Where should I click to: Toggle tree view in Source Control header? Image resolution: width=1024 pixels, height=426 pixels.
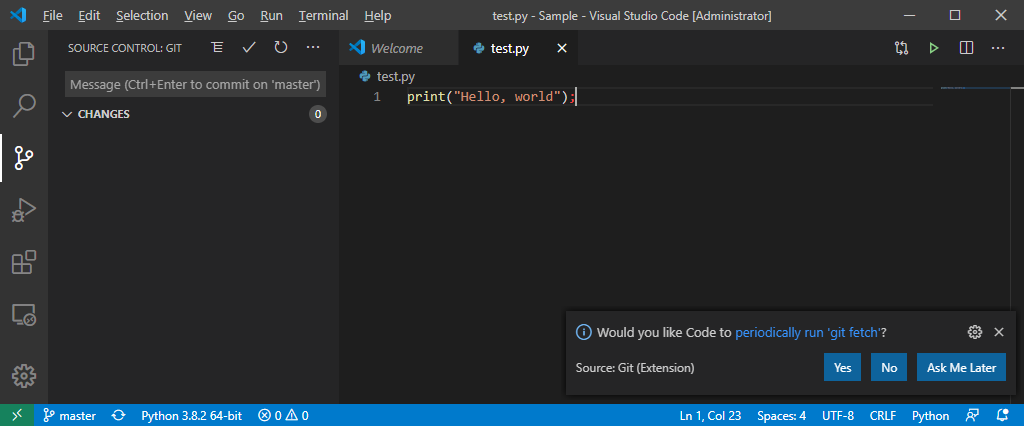[x=217, y=48]
